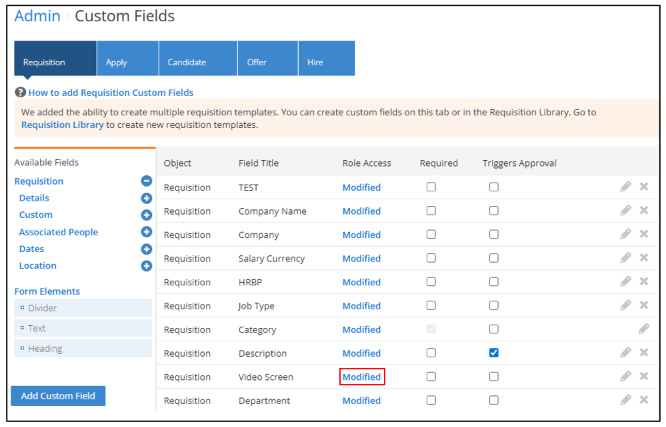Remove the HRBP field using X icon
This screenshot has width=666, height=427.
pos(644,282)
